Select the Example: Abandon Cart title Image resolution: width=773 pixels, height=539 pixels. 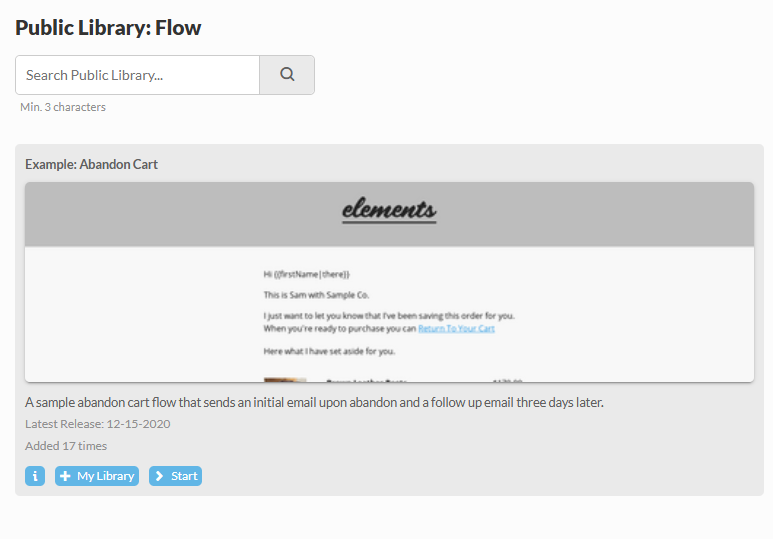point(91,164)
